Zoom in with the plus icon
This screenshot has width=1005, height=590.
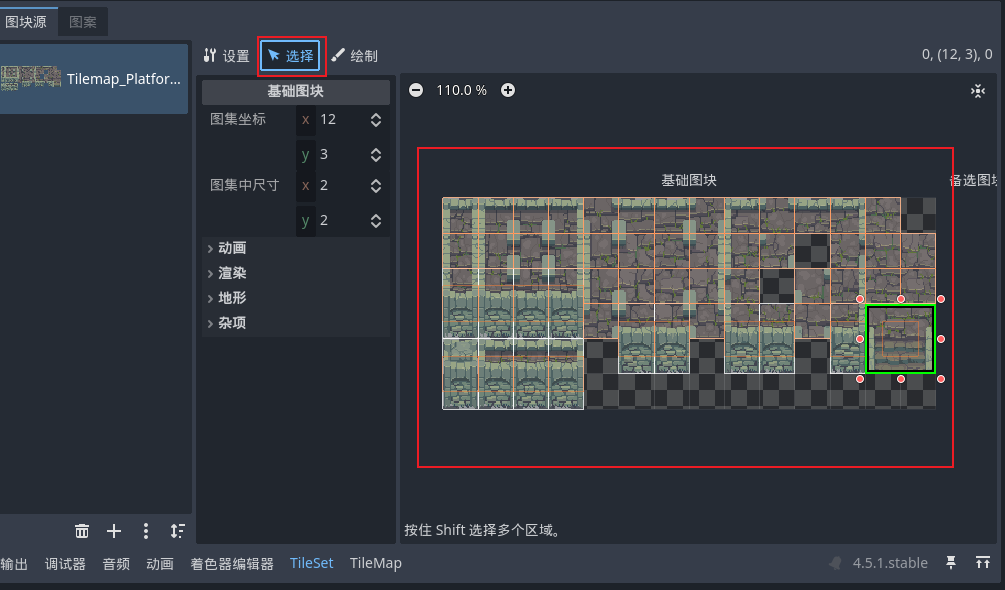click(508, 90)
